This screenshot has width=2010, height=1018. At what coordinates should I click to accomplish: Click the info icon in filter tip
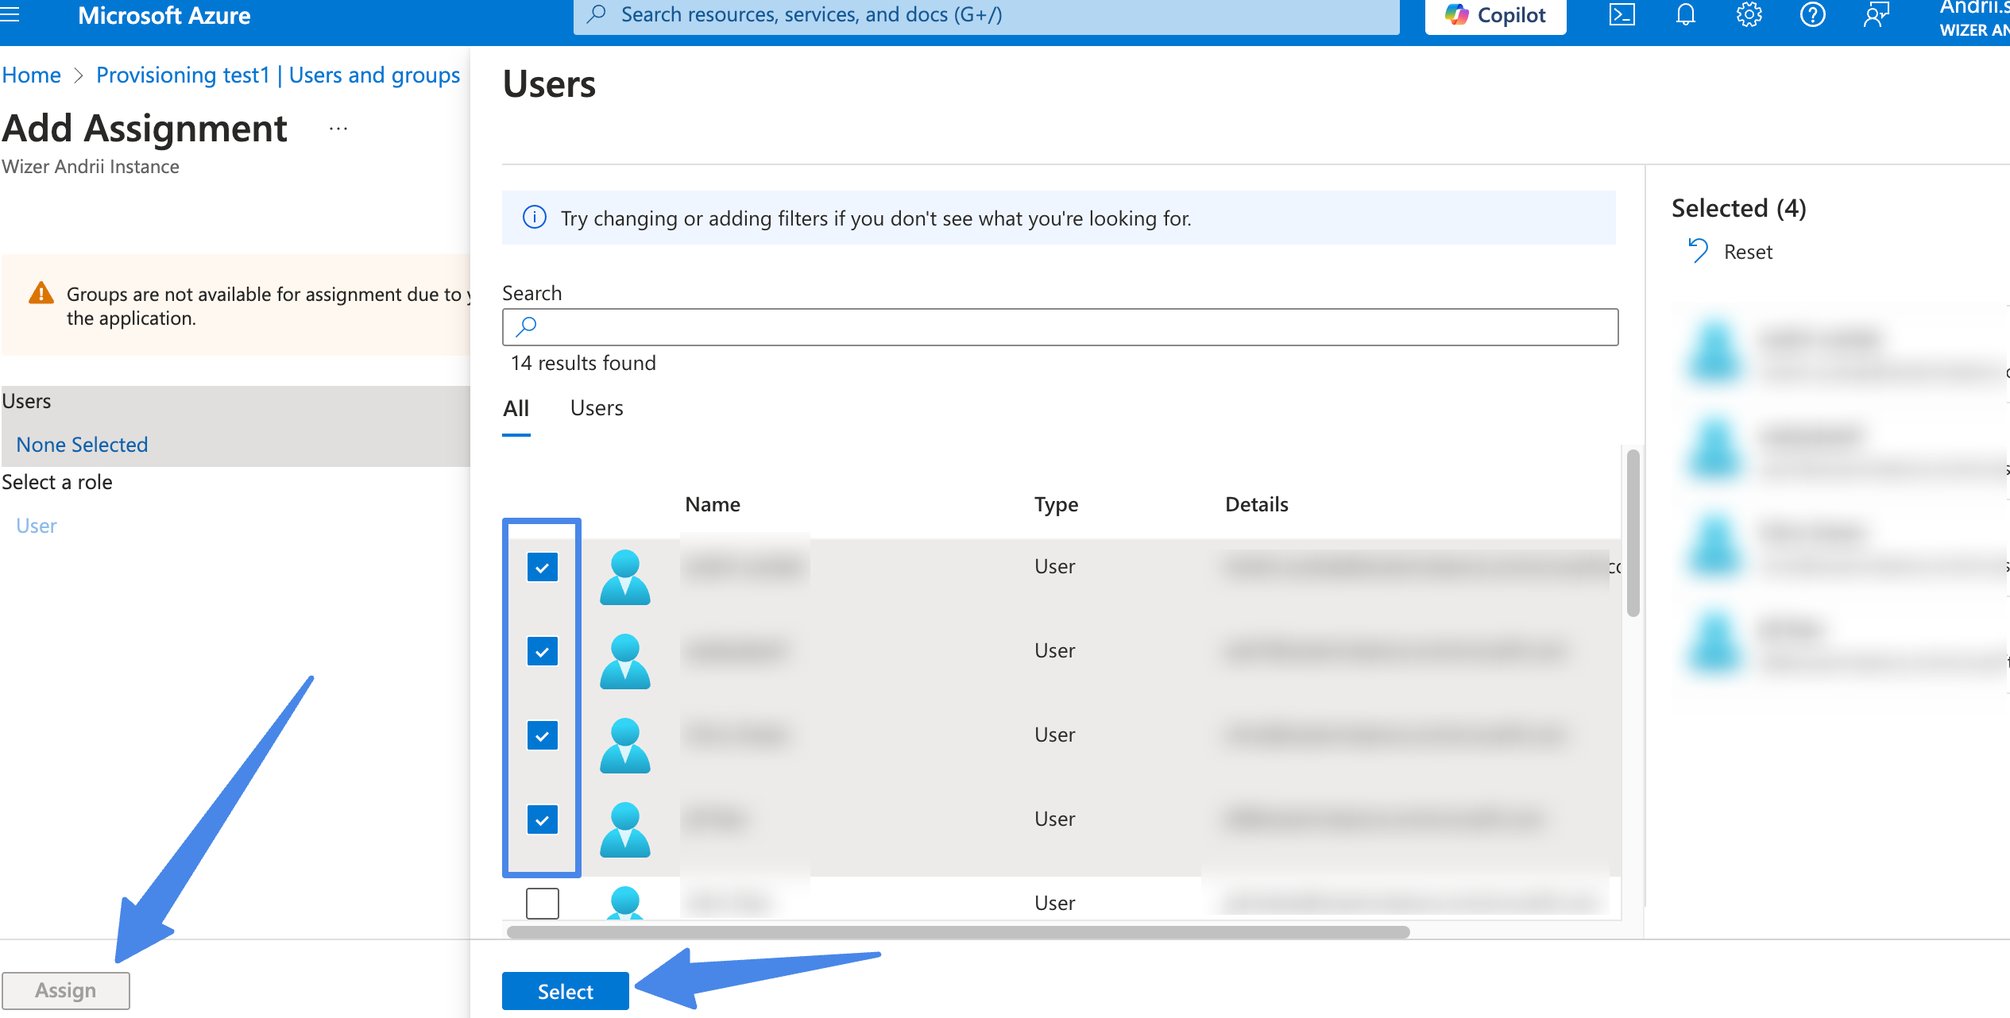tap(535, 217)
